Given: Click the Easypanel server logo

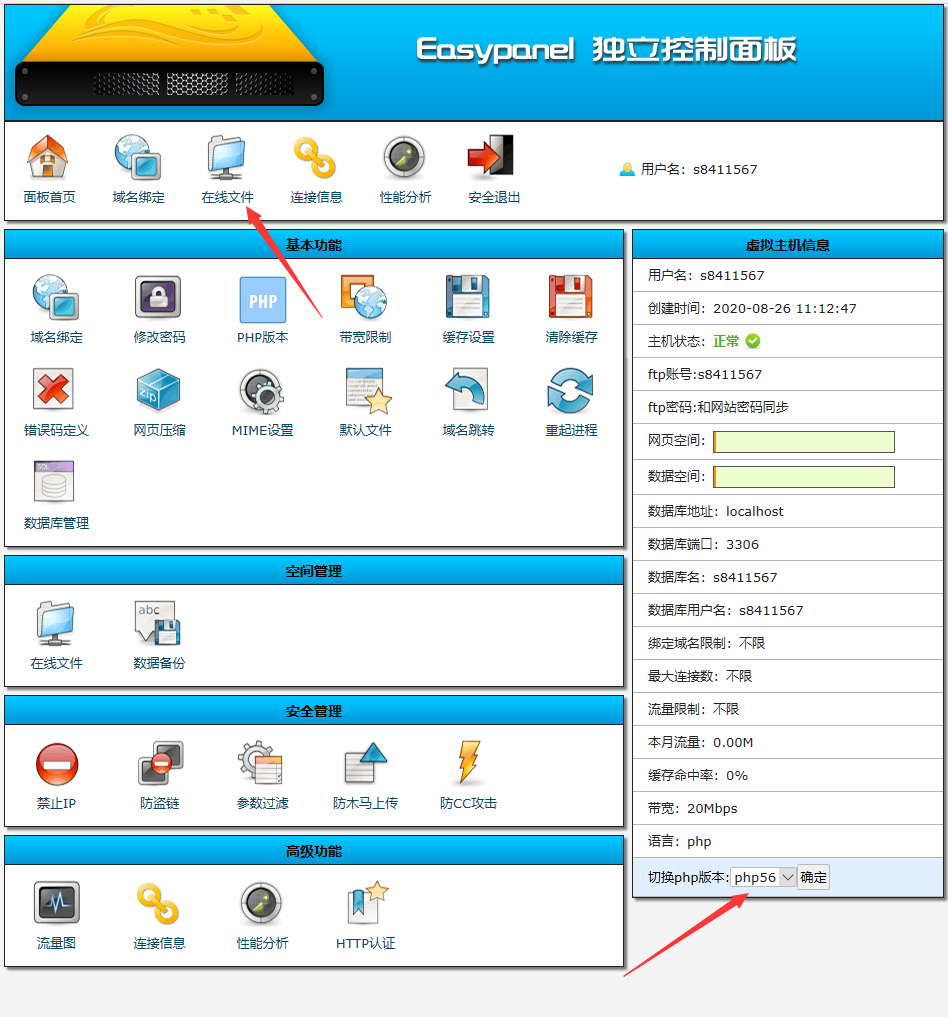Looking at the screenshot, I should pyautogui.click(x=169, y=56).
